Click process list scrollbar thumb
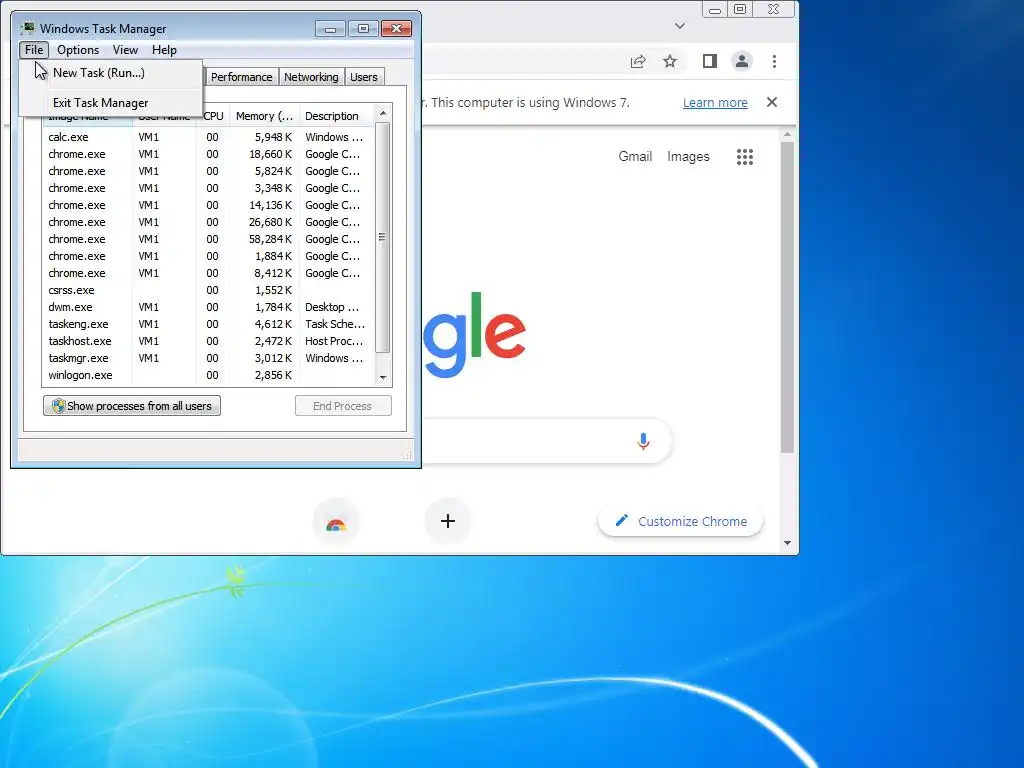 (383, 237)
